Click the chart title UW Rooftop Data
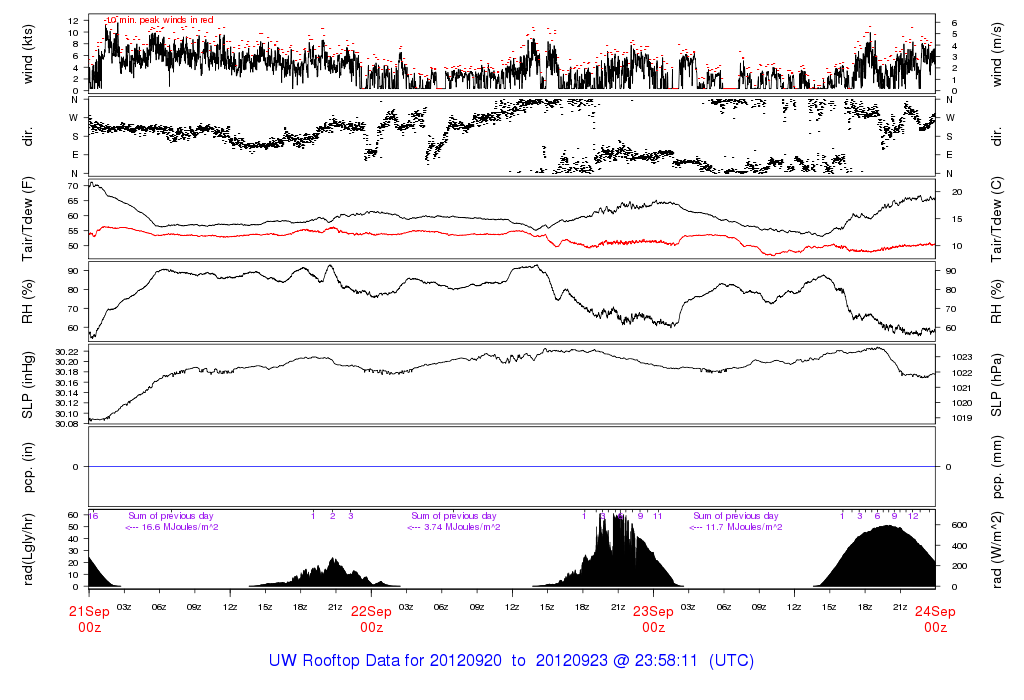 (511, 661)
